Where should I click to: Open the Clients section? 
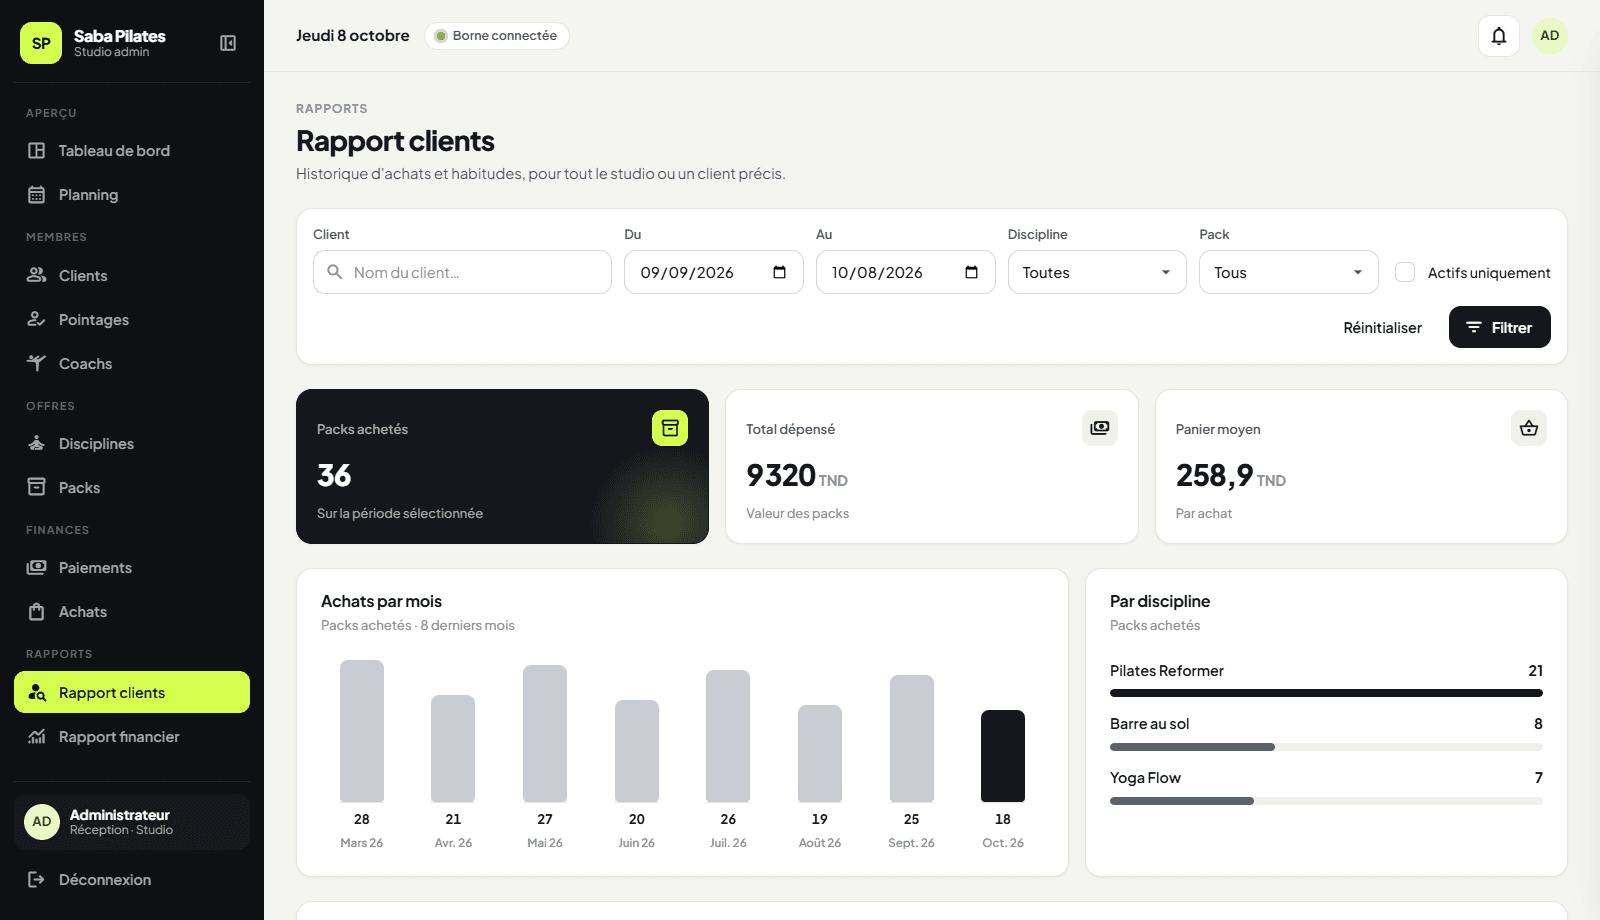pyautogui.click(x=132, y=275)
